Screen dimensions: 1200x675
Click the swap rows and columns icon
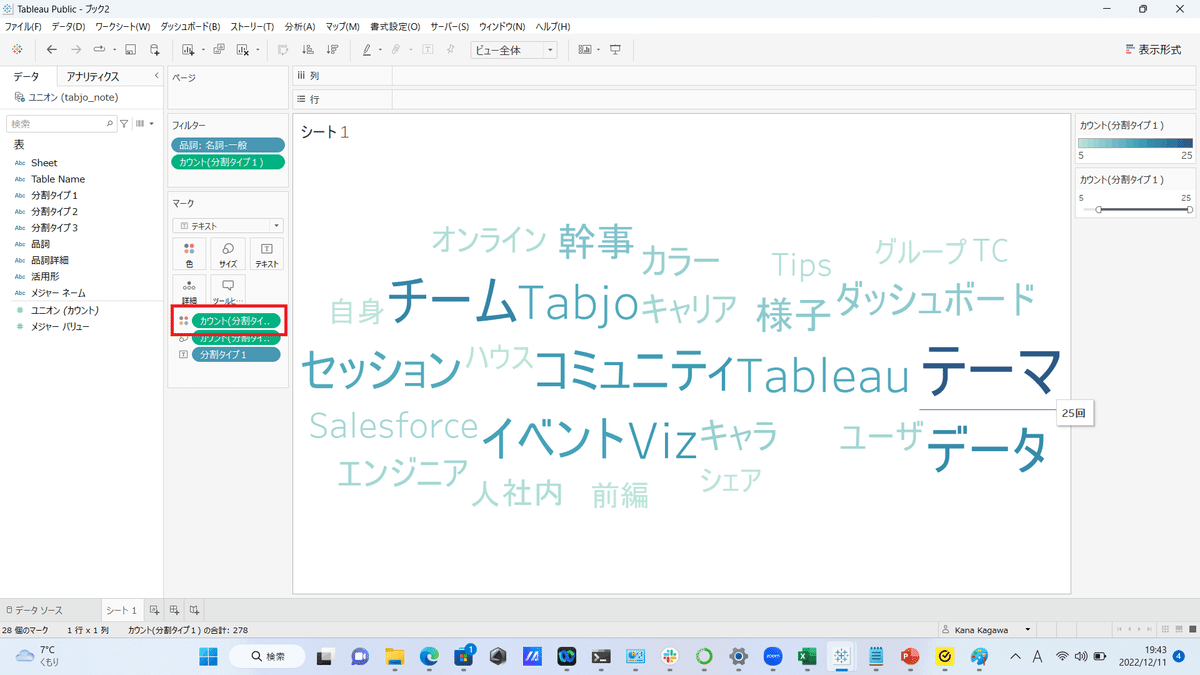click(x=283, y=49)
